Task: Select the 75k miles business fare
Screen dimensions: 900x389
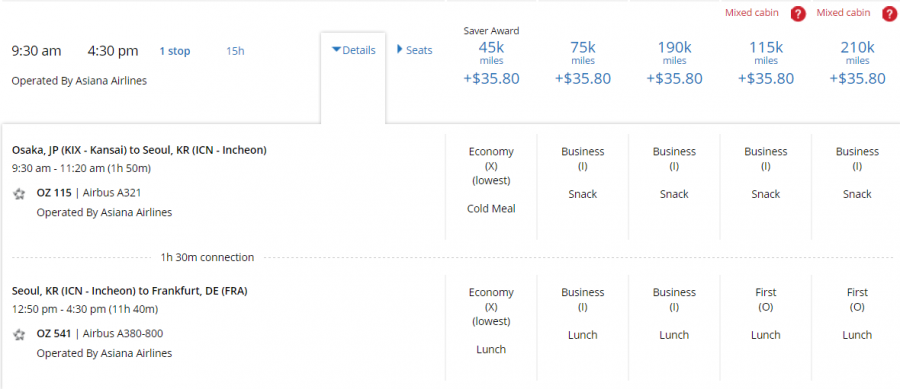Action: coord(583,63)
